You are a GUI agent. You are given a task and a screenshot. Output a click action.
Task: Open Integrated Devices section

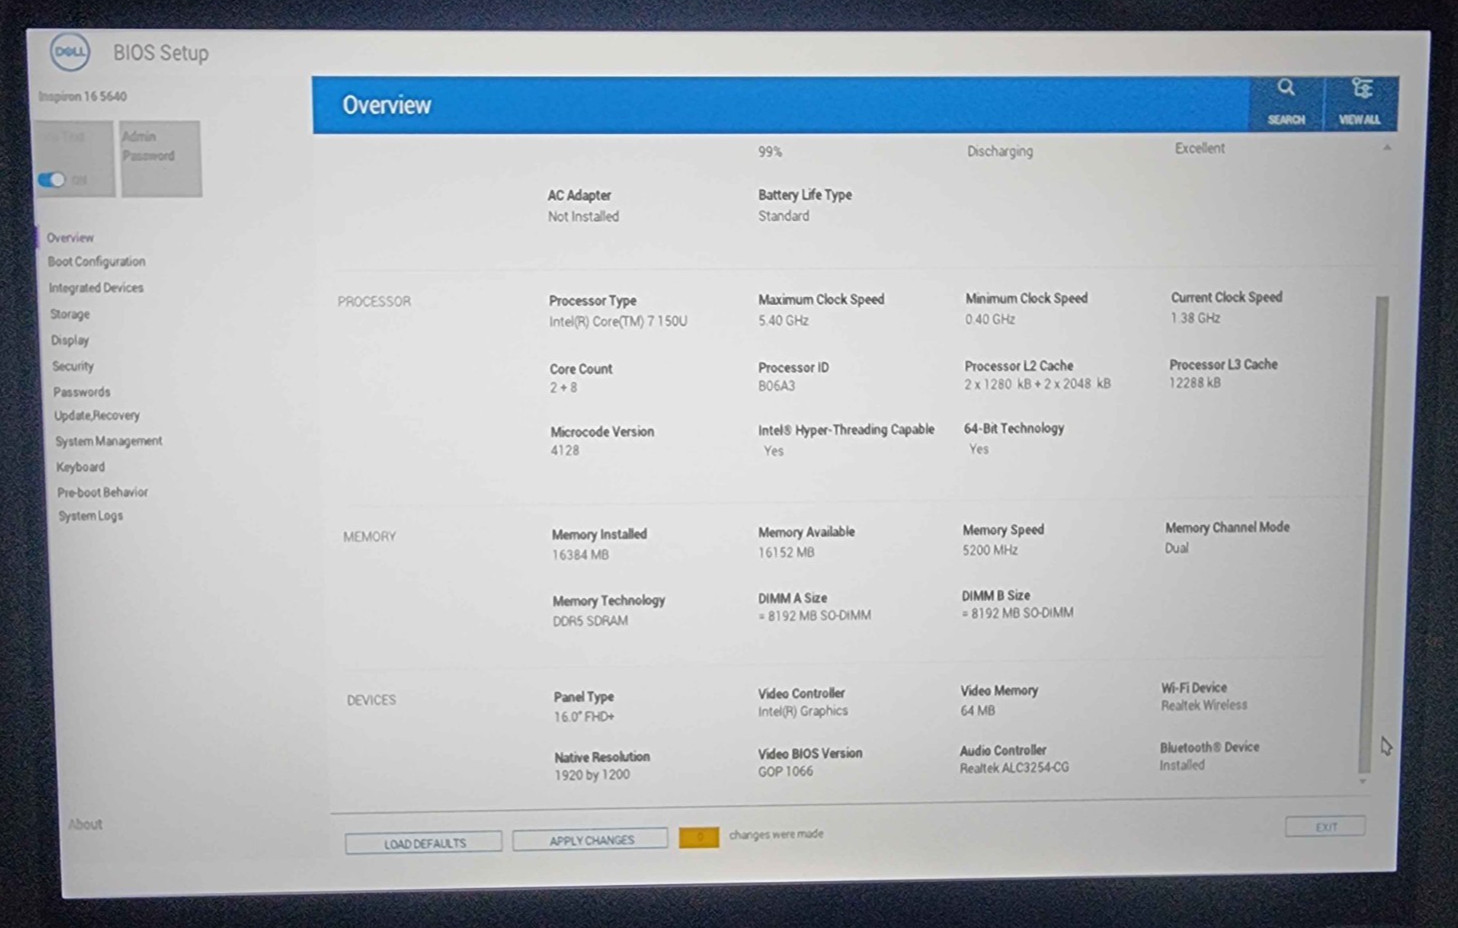(x=96, y=288)
